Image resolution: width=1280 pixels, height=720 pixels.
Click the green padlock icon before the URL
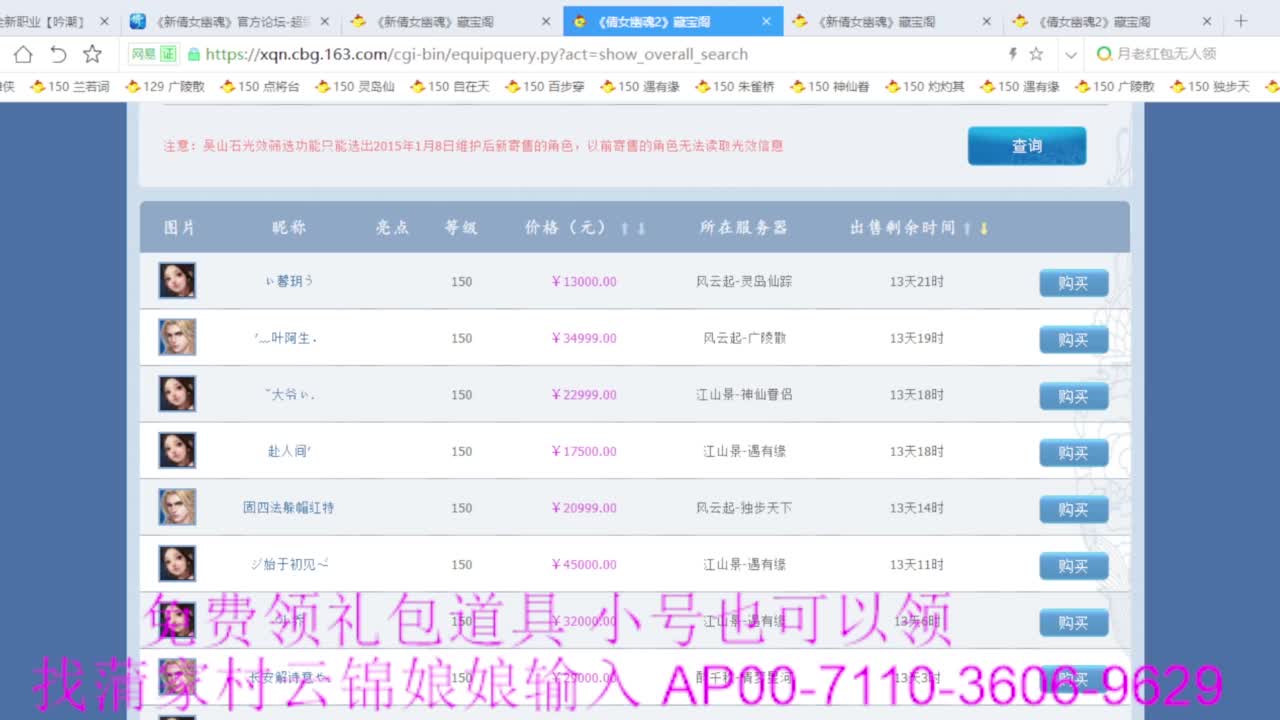tap(193, 55)
